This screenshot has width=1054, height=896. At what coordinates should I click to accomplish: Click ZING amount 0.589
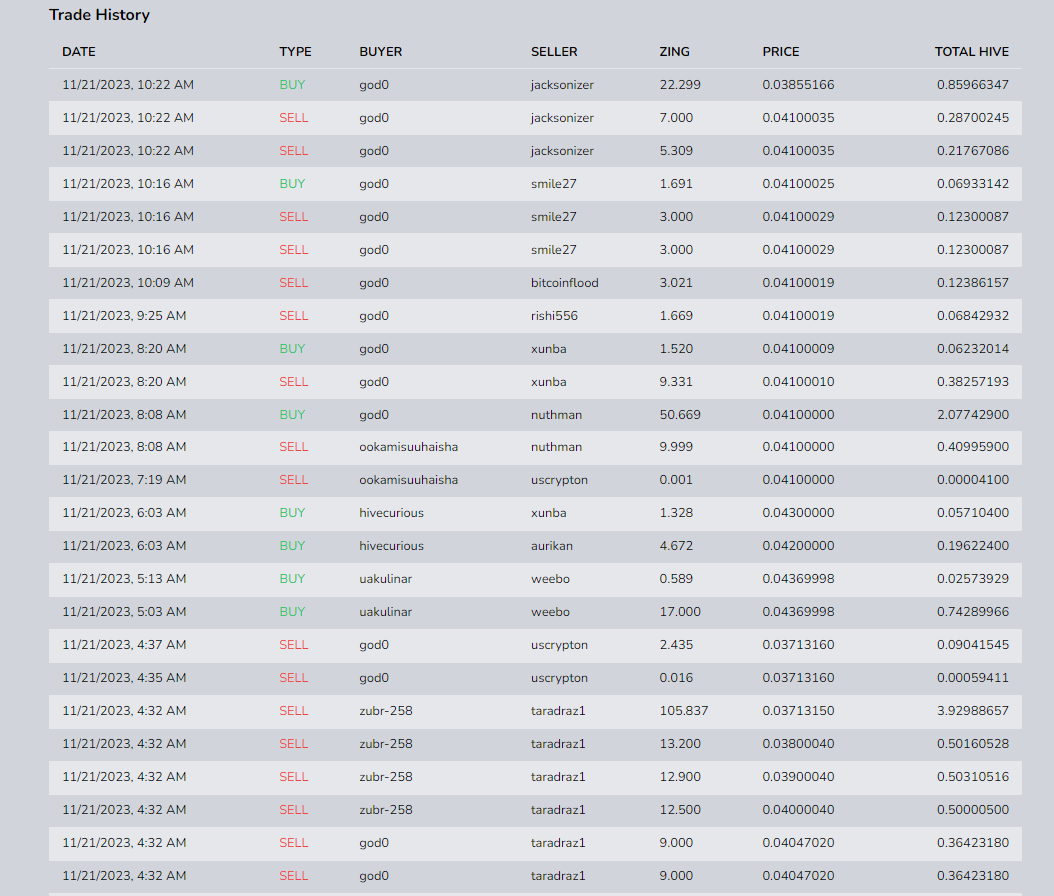(676, 579)
